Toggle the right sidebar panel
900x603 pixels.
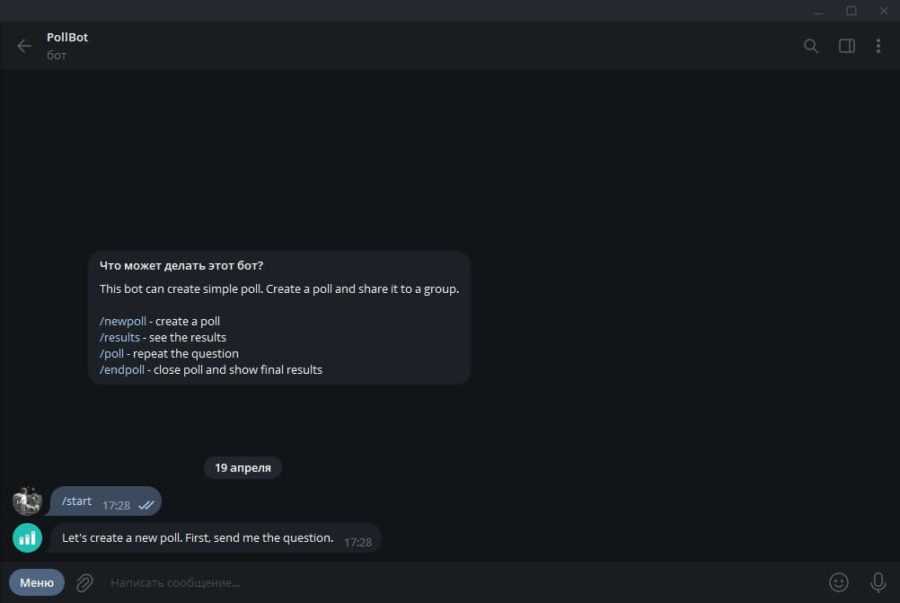[x=846, y=46]
